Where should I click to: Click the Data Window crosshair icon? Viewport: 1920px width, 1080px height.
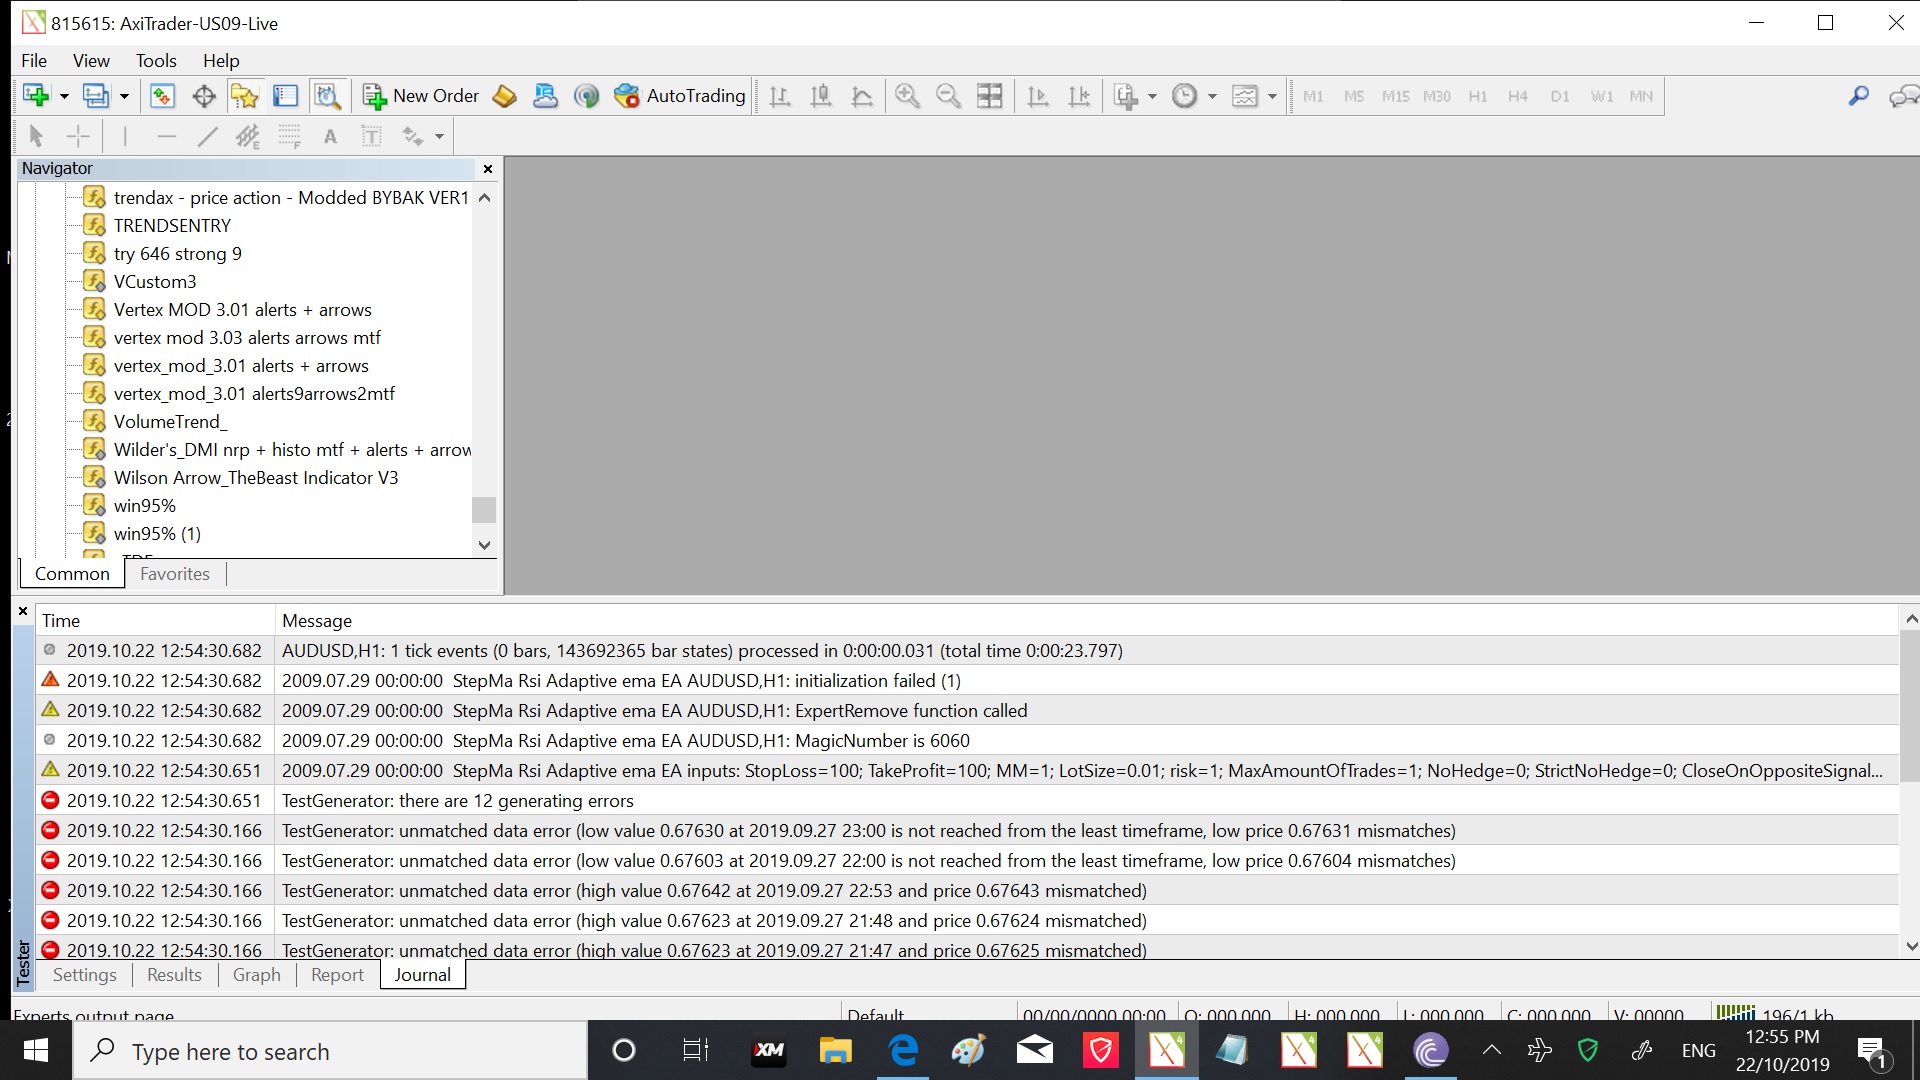point(204,96)
